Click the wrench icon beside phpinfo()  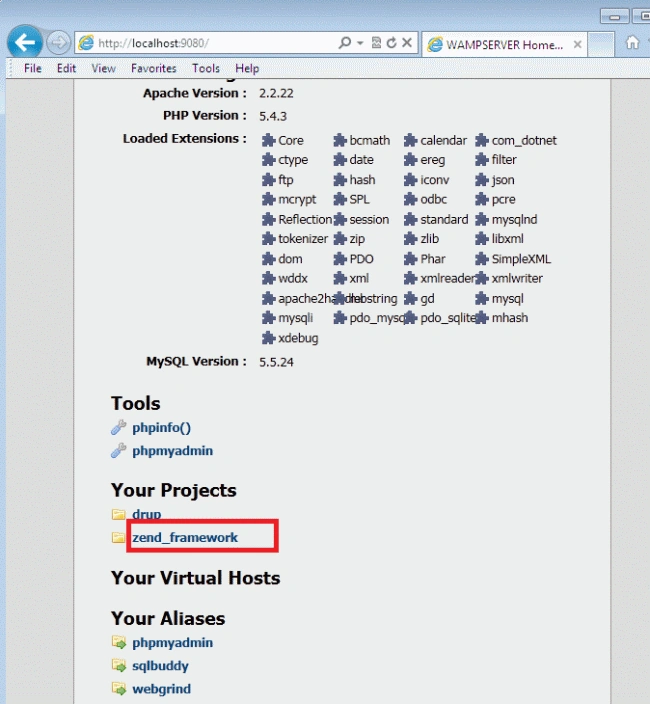119,427
